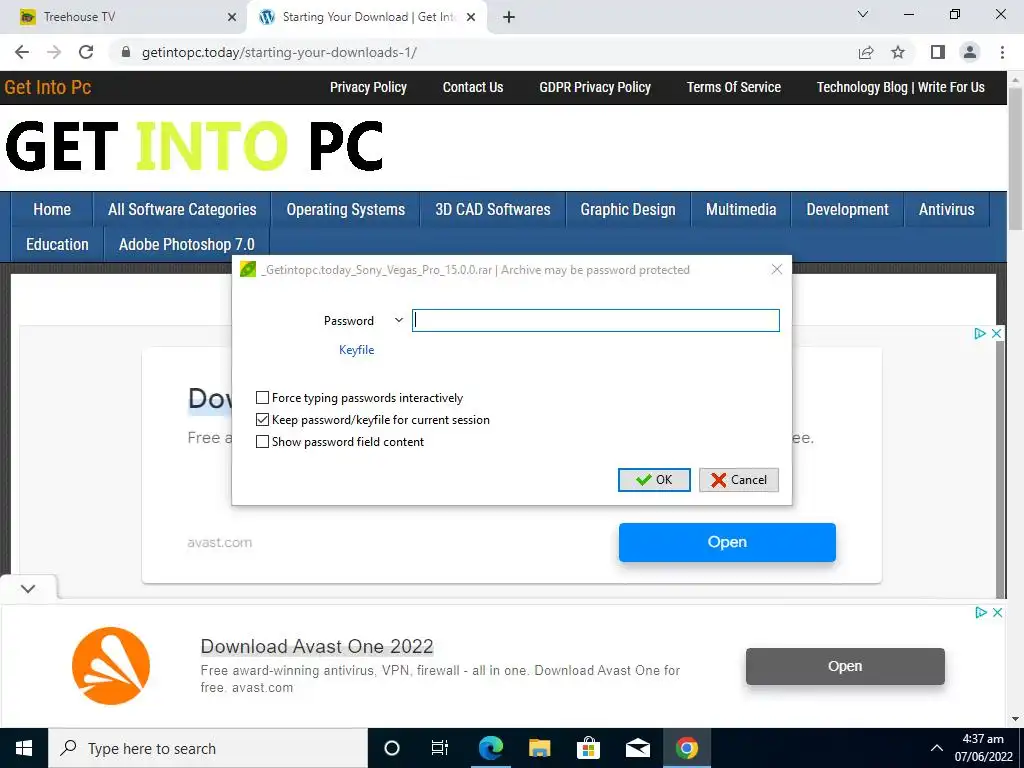
Task: Click the Avast orange logo in bottom ad
Action: [111, 666]
